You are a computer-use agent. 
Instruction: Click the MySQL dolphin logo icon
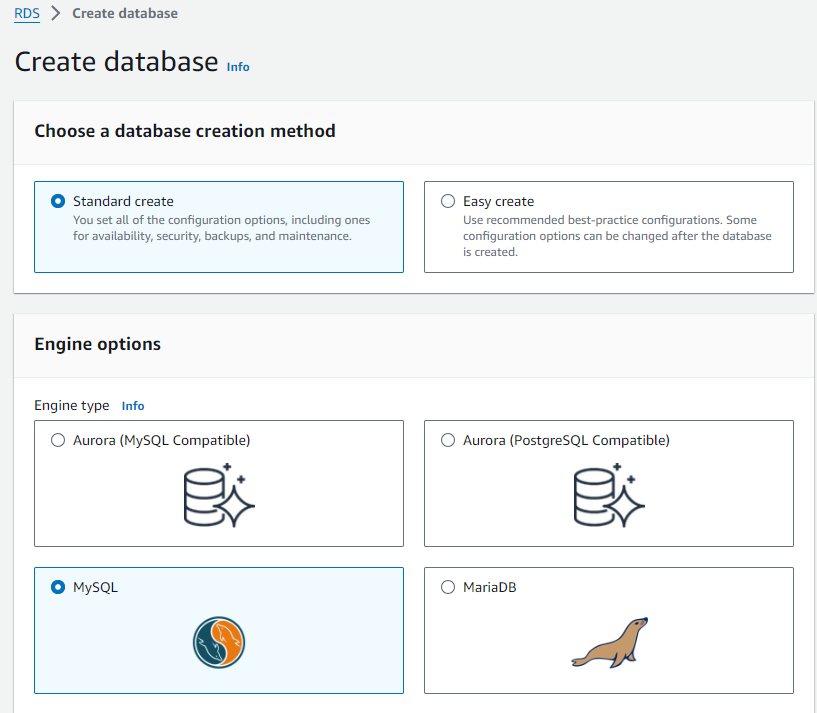tap(219, 641)
